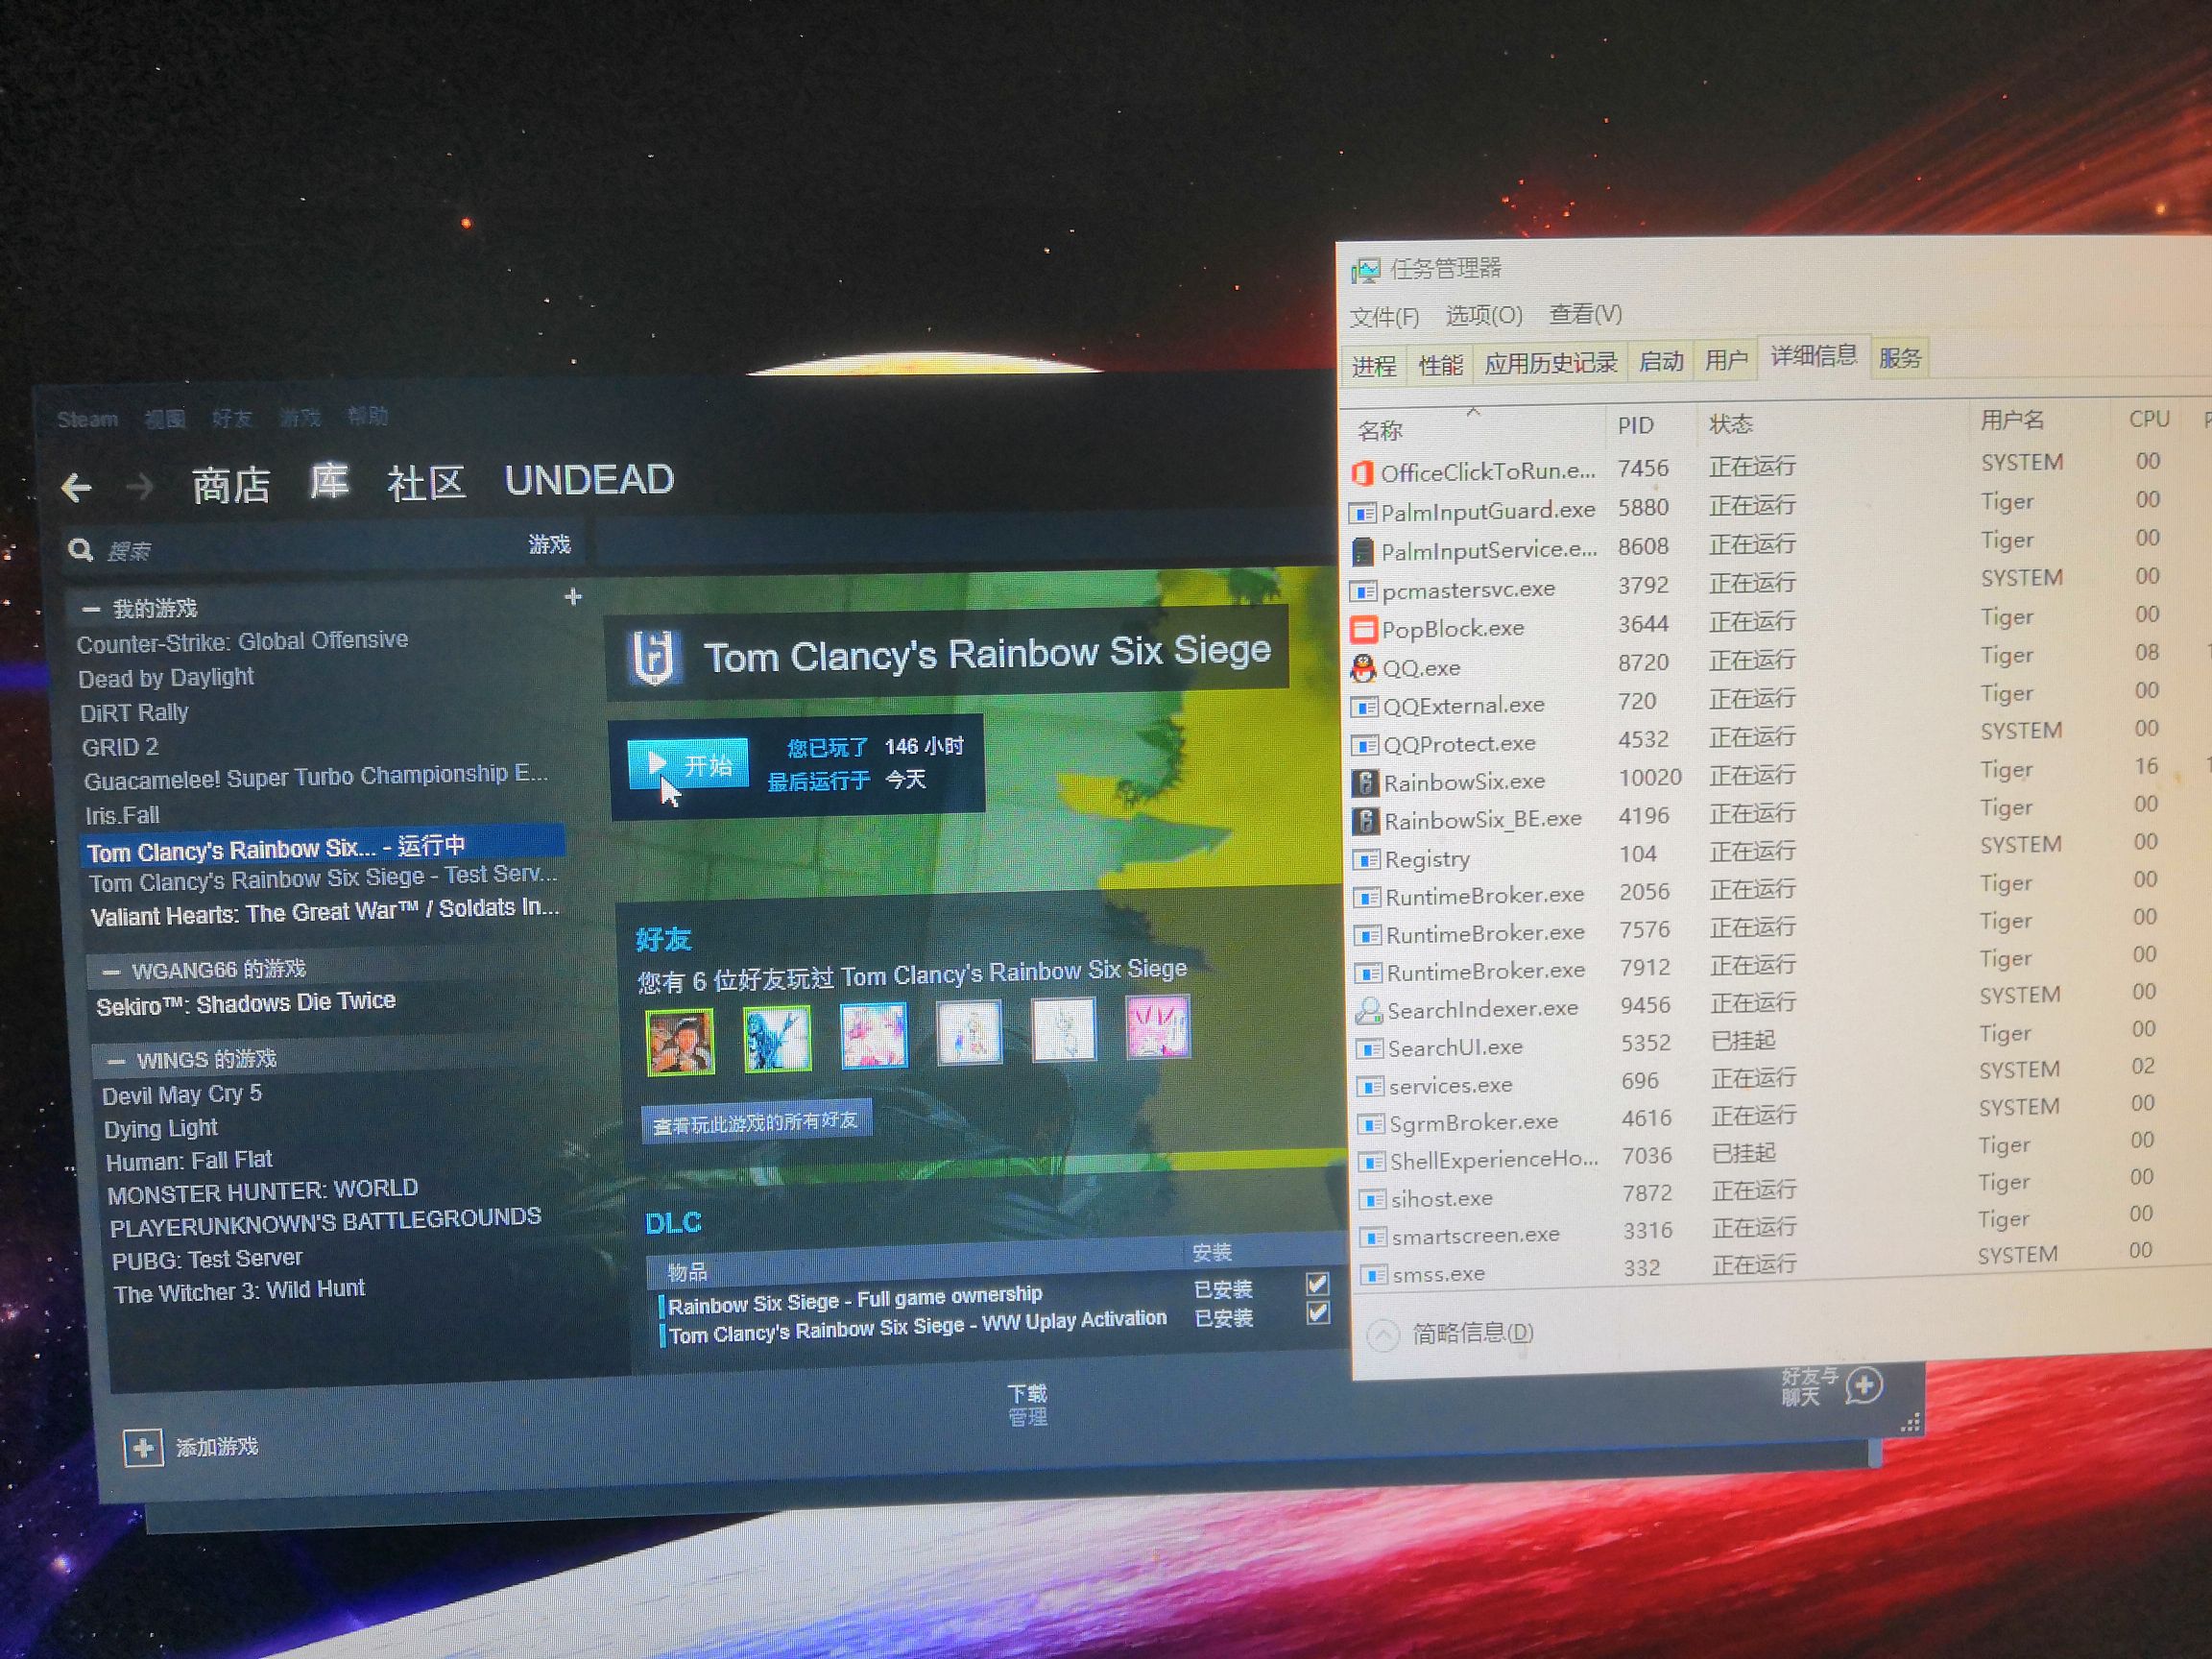
Task: Click the PalmInputService.e... icon
Action: 1361,551
